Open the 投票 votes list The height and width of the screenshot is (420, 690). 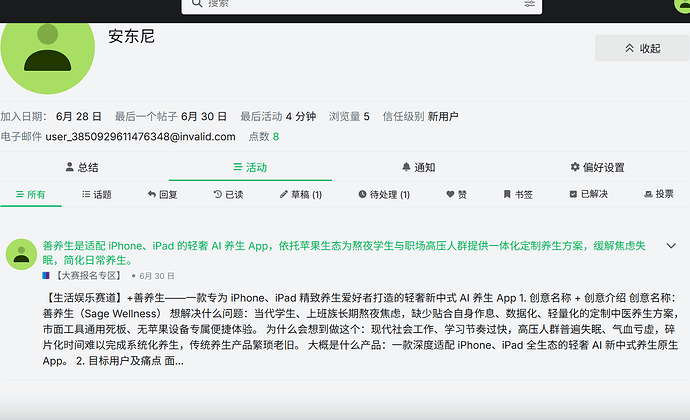[x=659, y=194]
